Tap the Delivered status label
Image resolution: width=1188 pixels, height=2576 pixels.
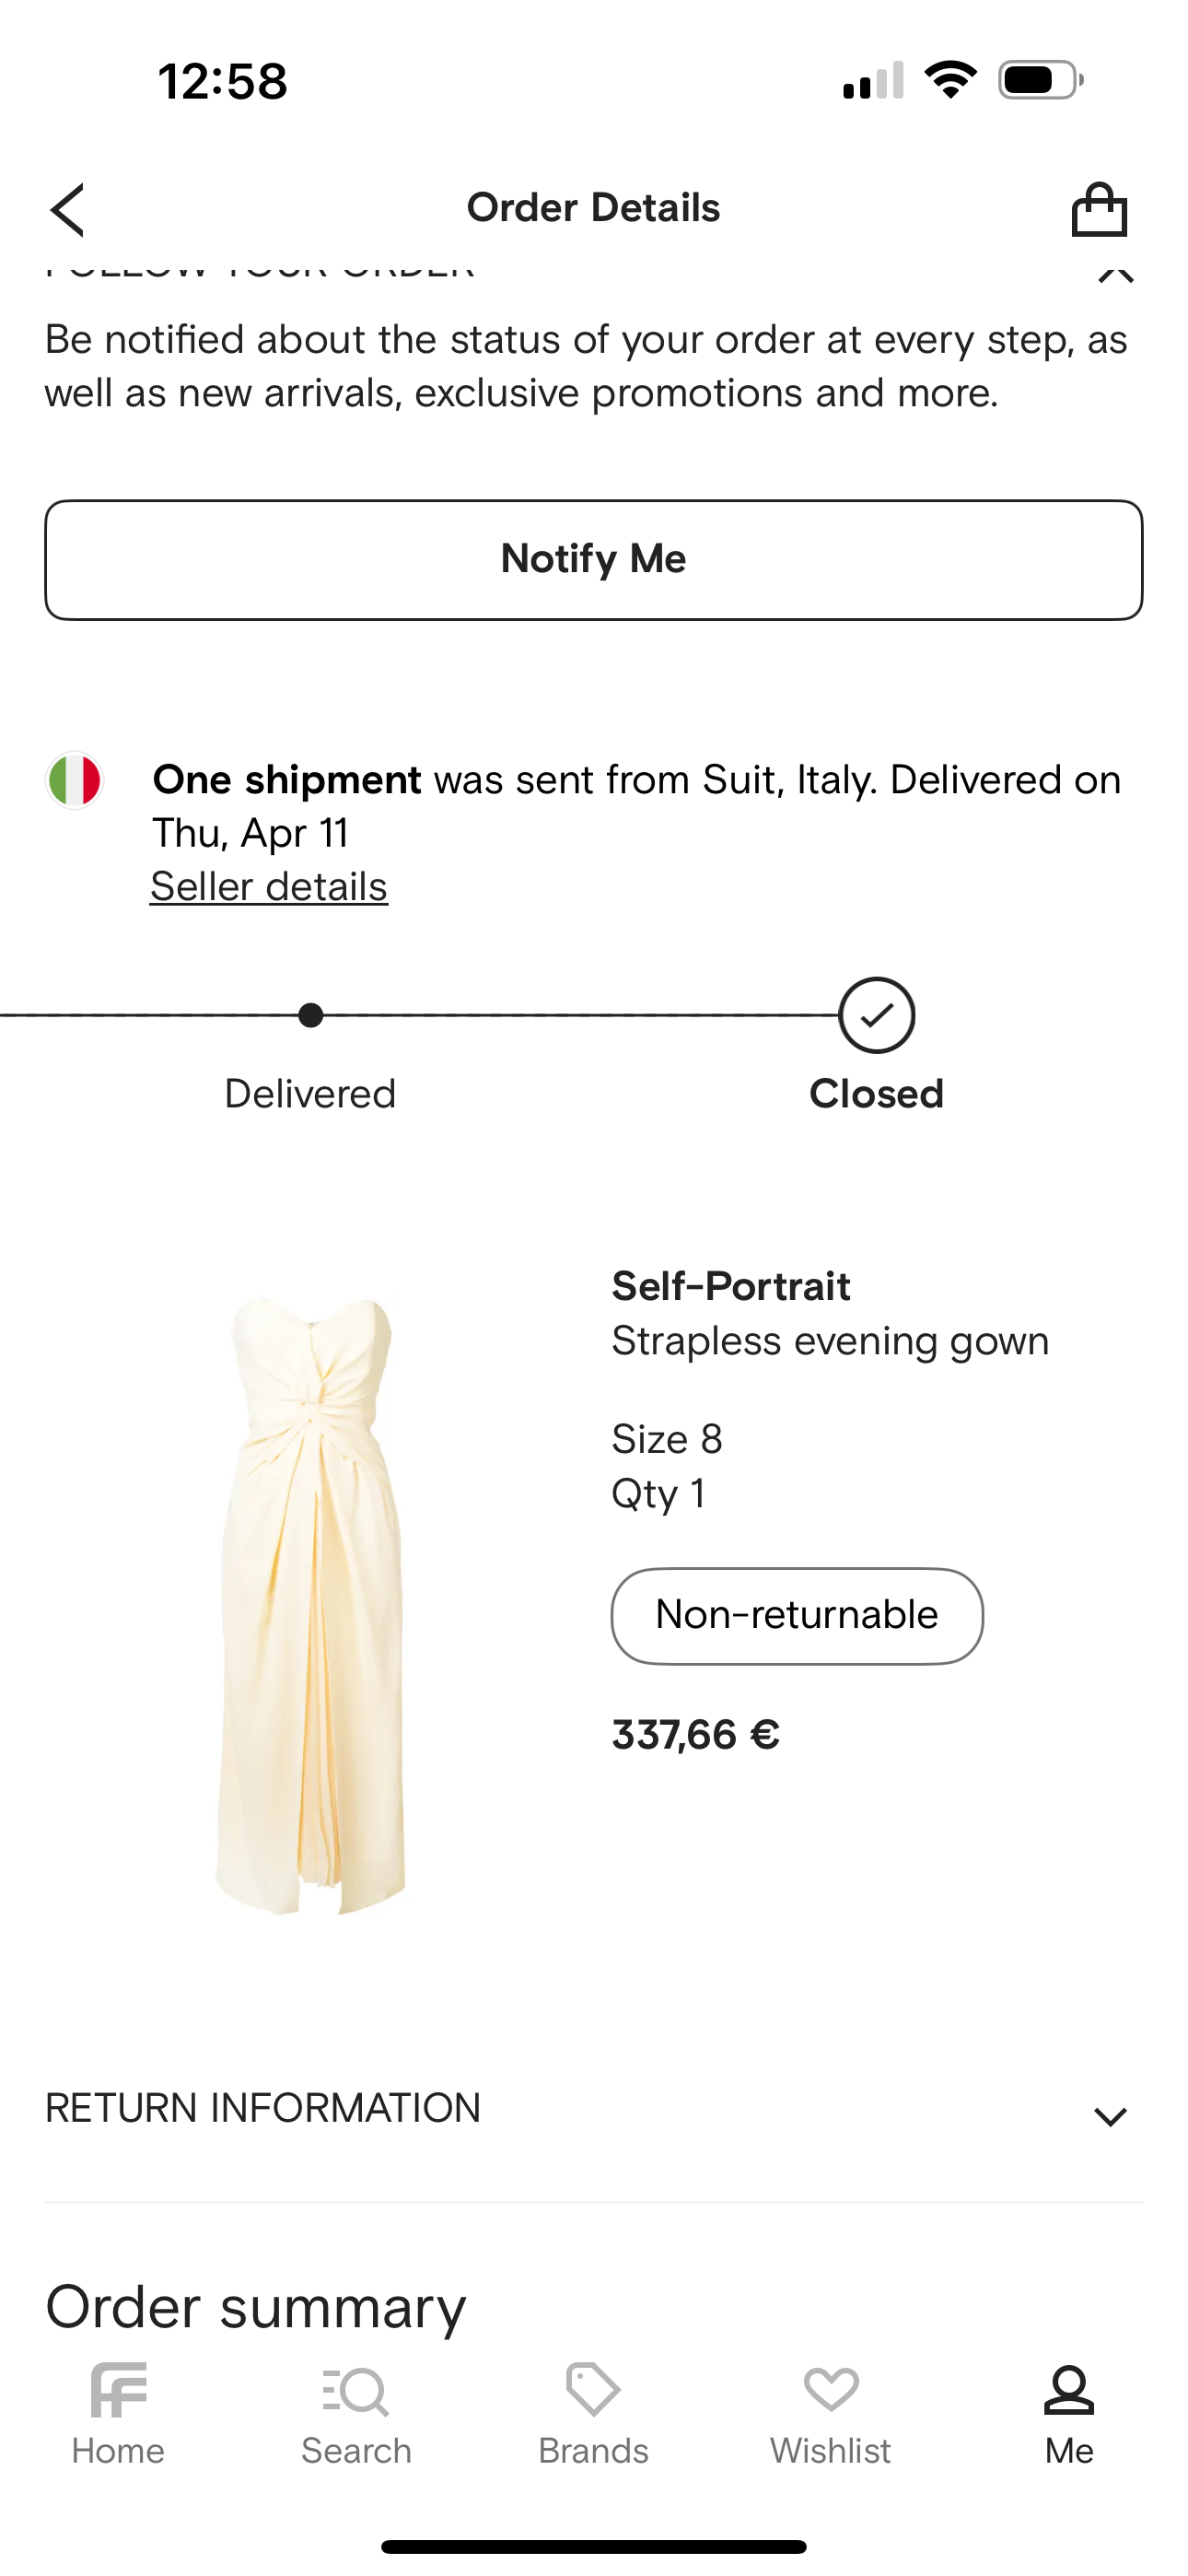tap(310, 1094)
